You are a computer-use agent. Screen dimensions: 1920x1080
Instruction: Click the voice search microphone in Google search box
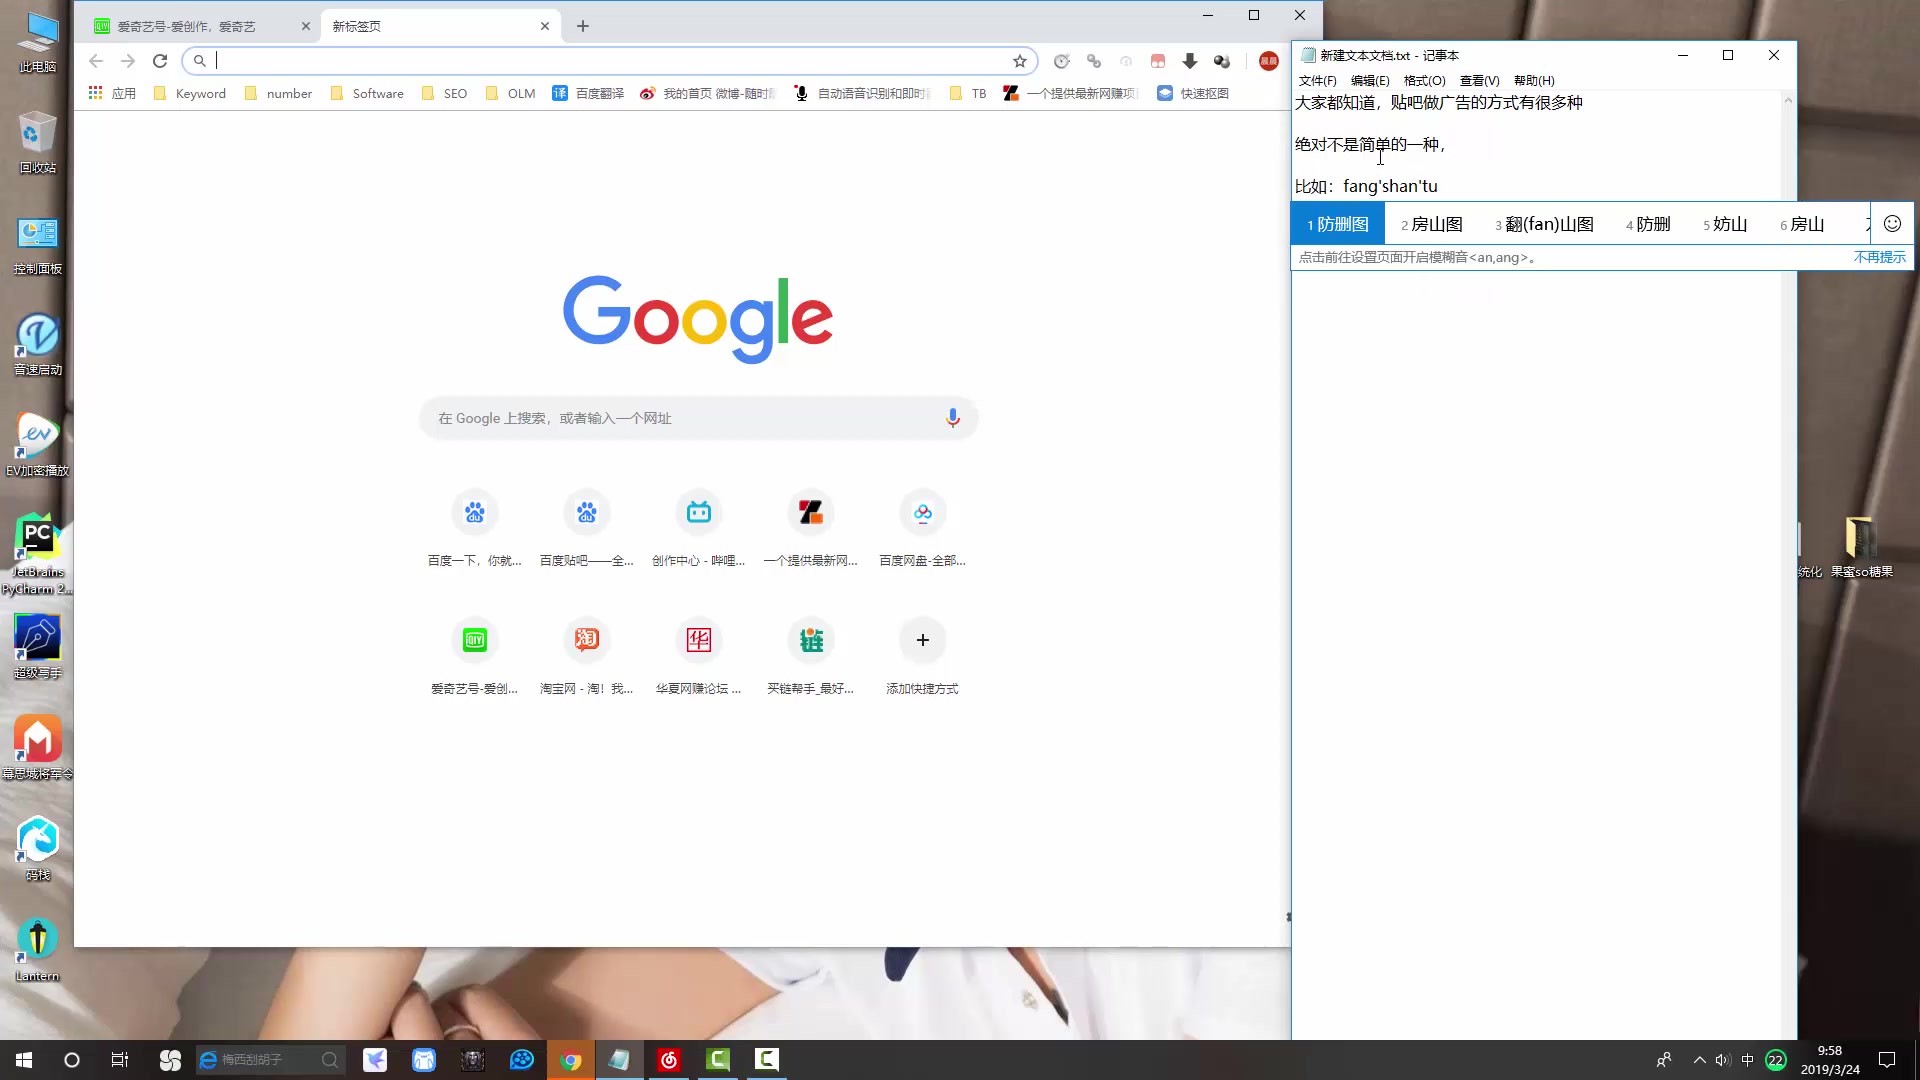[953, 418]
